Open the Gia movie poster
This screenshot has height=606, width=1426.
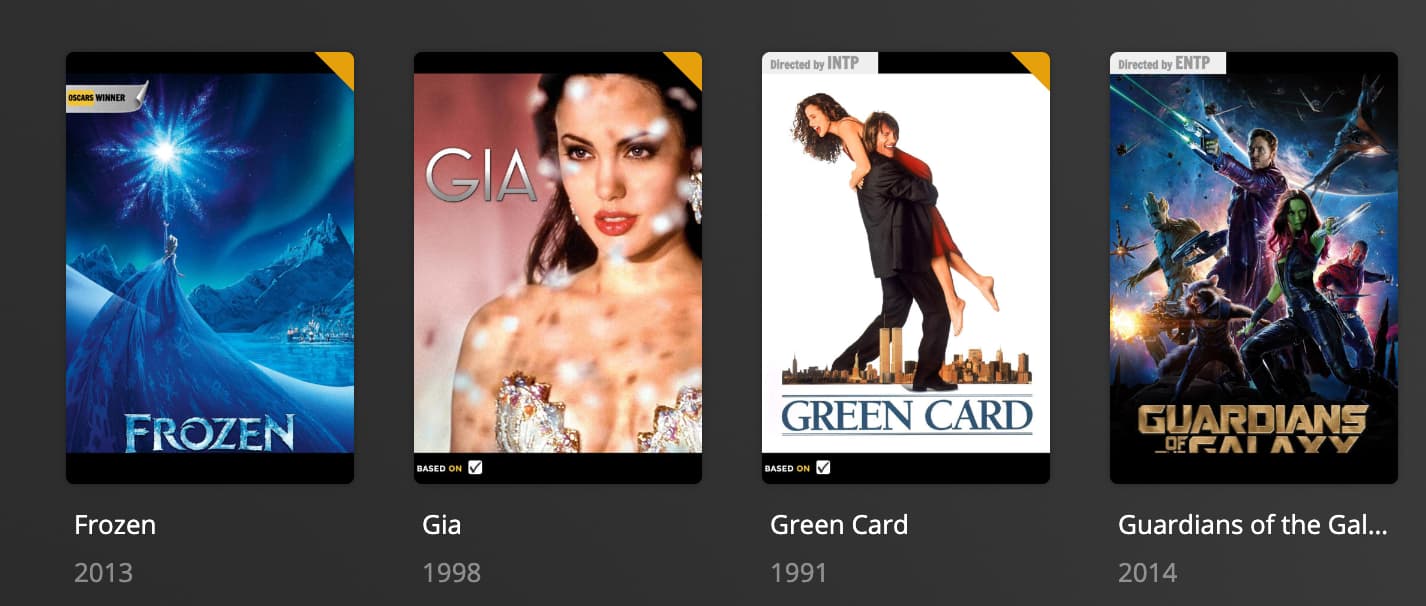[558, 268]
